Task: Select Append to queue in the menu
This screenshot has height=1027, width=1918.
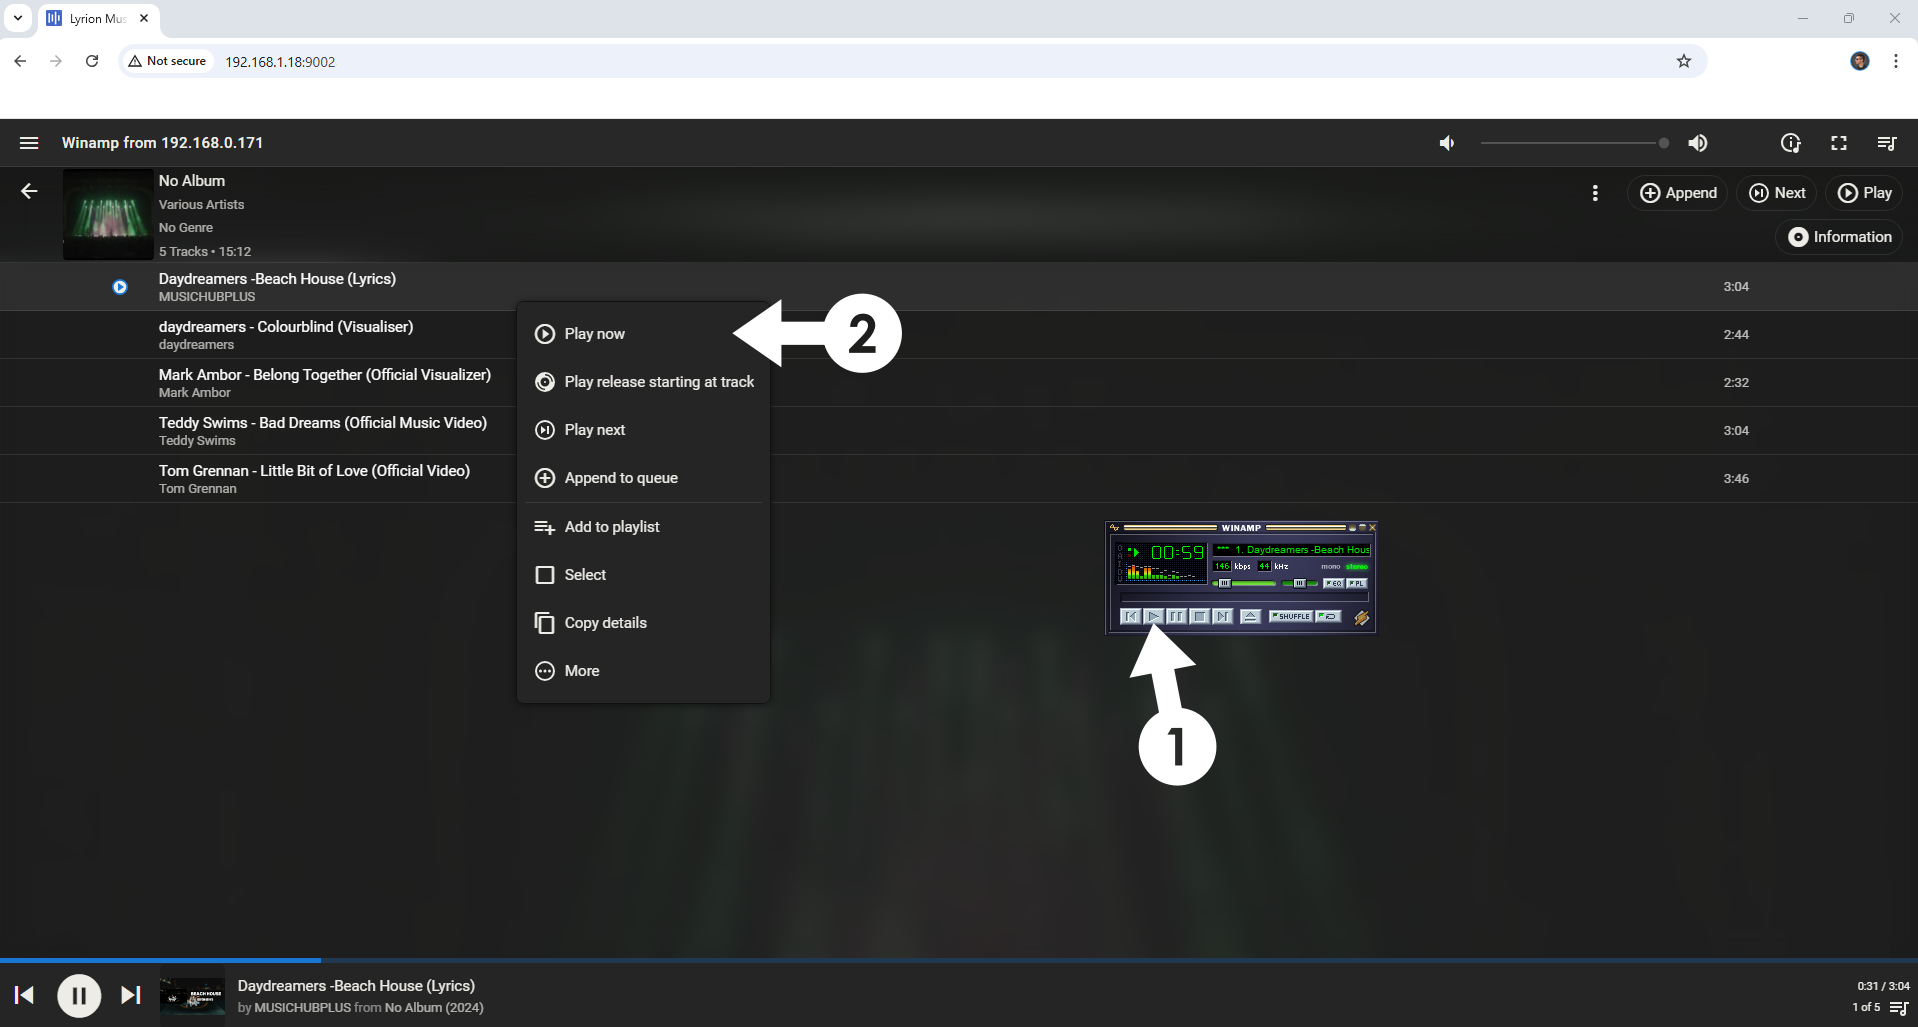Action: tap(621, 477)
